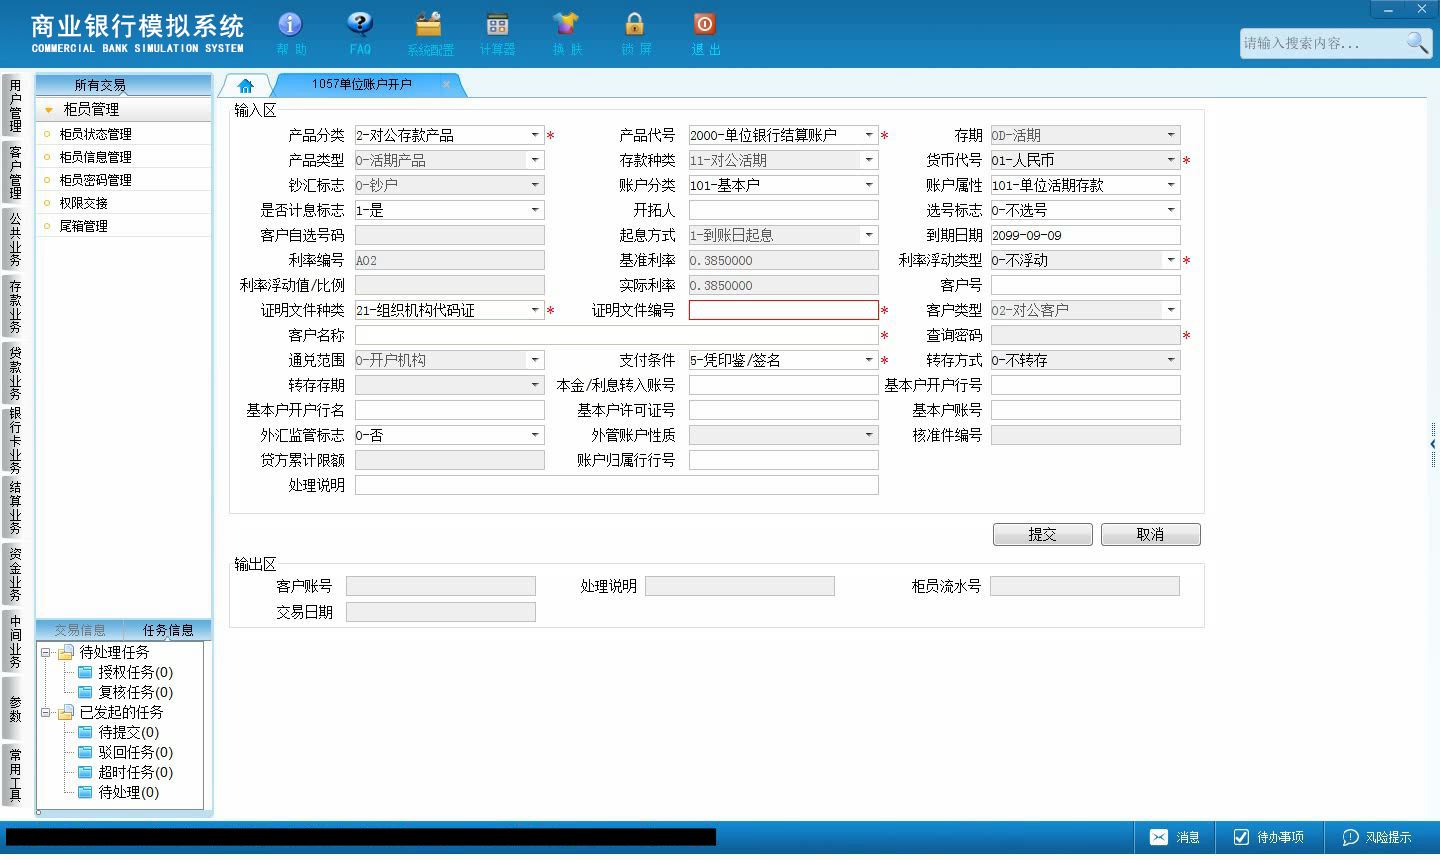
Task: Expand the right side panel arrow
Action: [1433, 443]
